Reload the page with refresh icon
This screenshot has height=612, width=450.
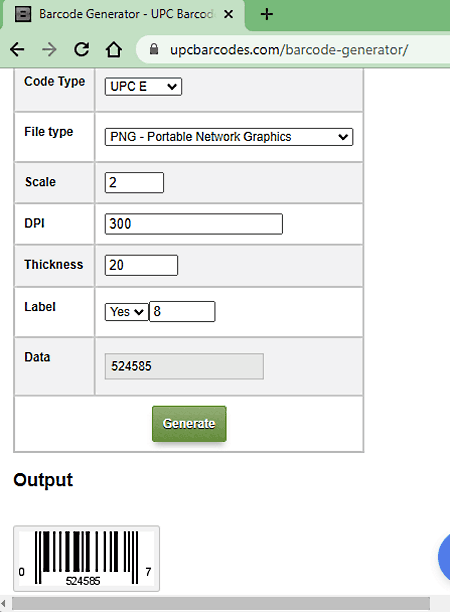pyautogui.click(x=82, y=49)
